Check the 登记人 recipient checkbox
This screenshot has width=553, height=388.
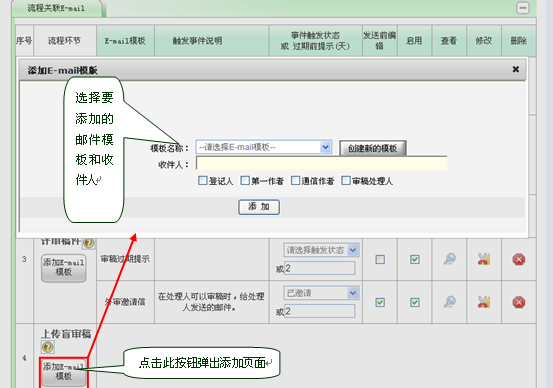coord(202,181)
